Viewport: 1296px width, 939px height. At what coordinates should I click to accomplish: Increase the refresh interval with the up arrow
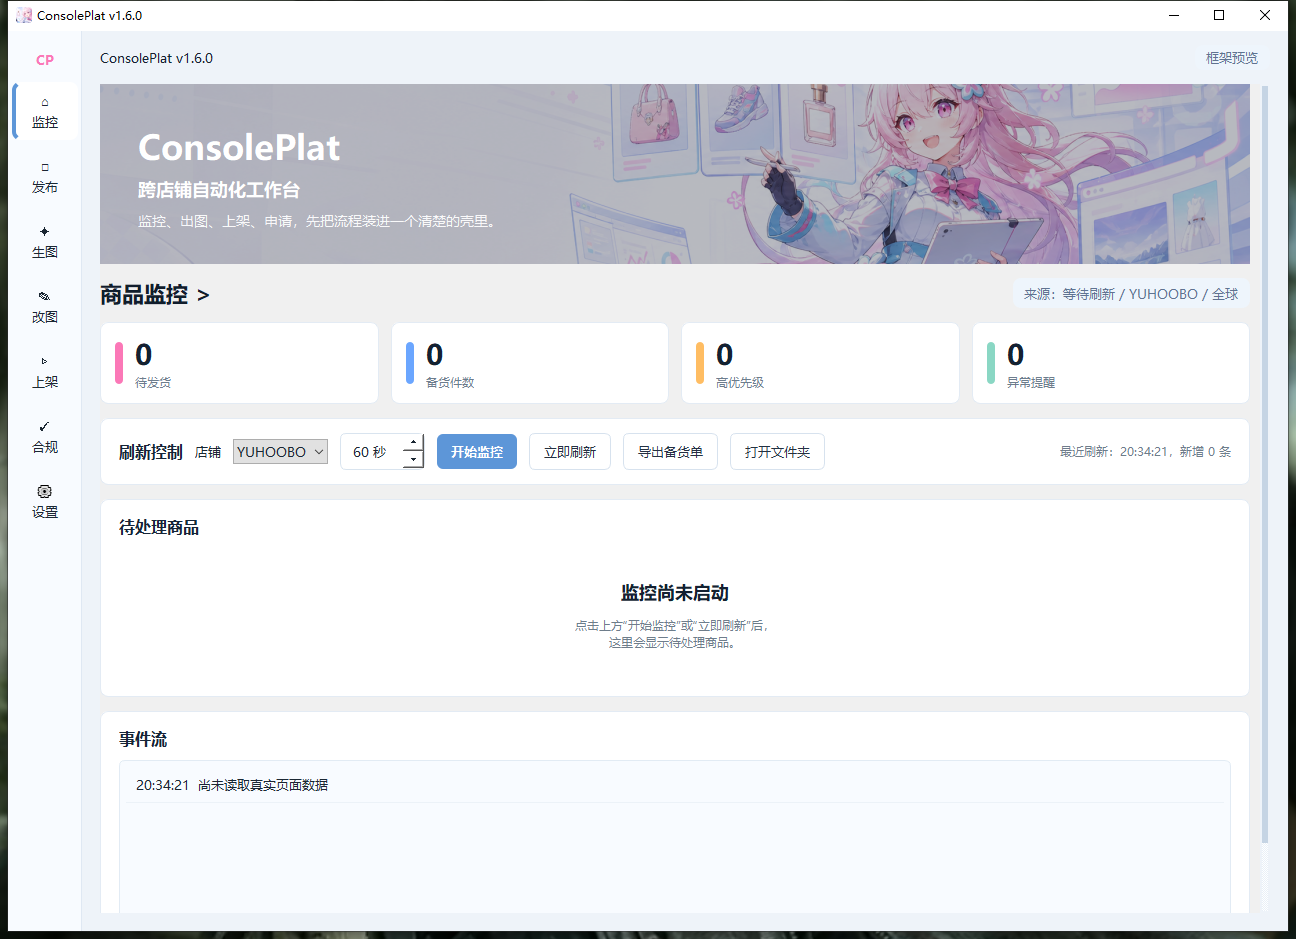tap(414, 443)
